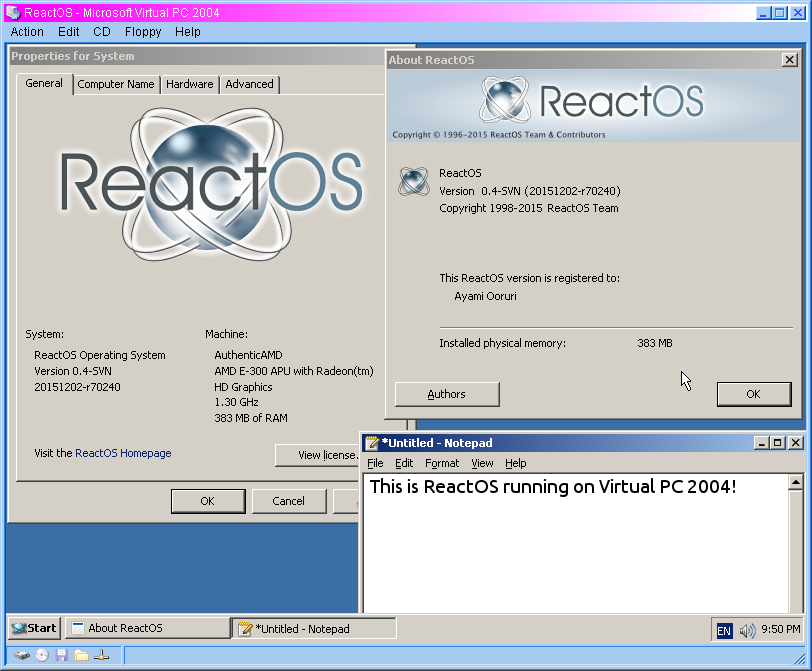Click the hard disk status icon
The image size is (812, 671).
click(x=22, y=655)
